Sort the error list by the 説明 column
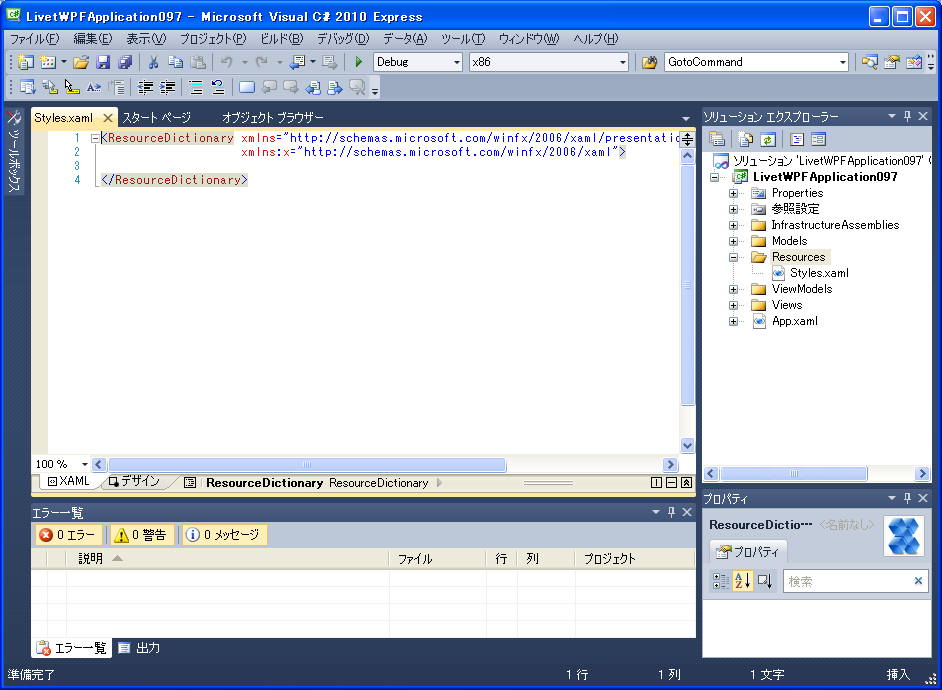942x690 pixels. click(x=227, y=558)
